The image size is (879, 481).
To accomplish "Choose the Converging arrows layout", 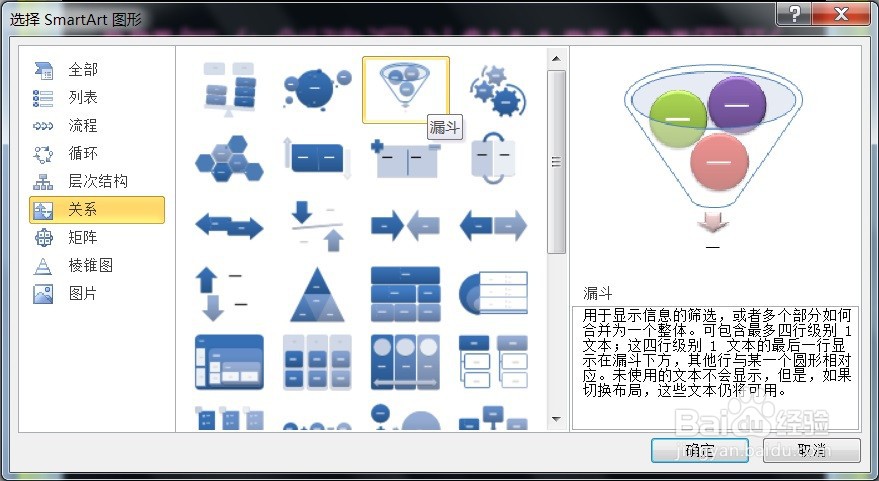I will tap(405, 226).
